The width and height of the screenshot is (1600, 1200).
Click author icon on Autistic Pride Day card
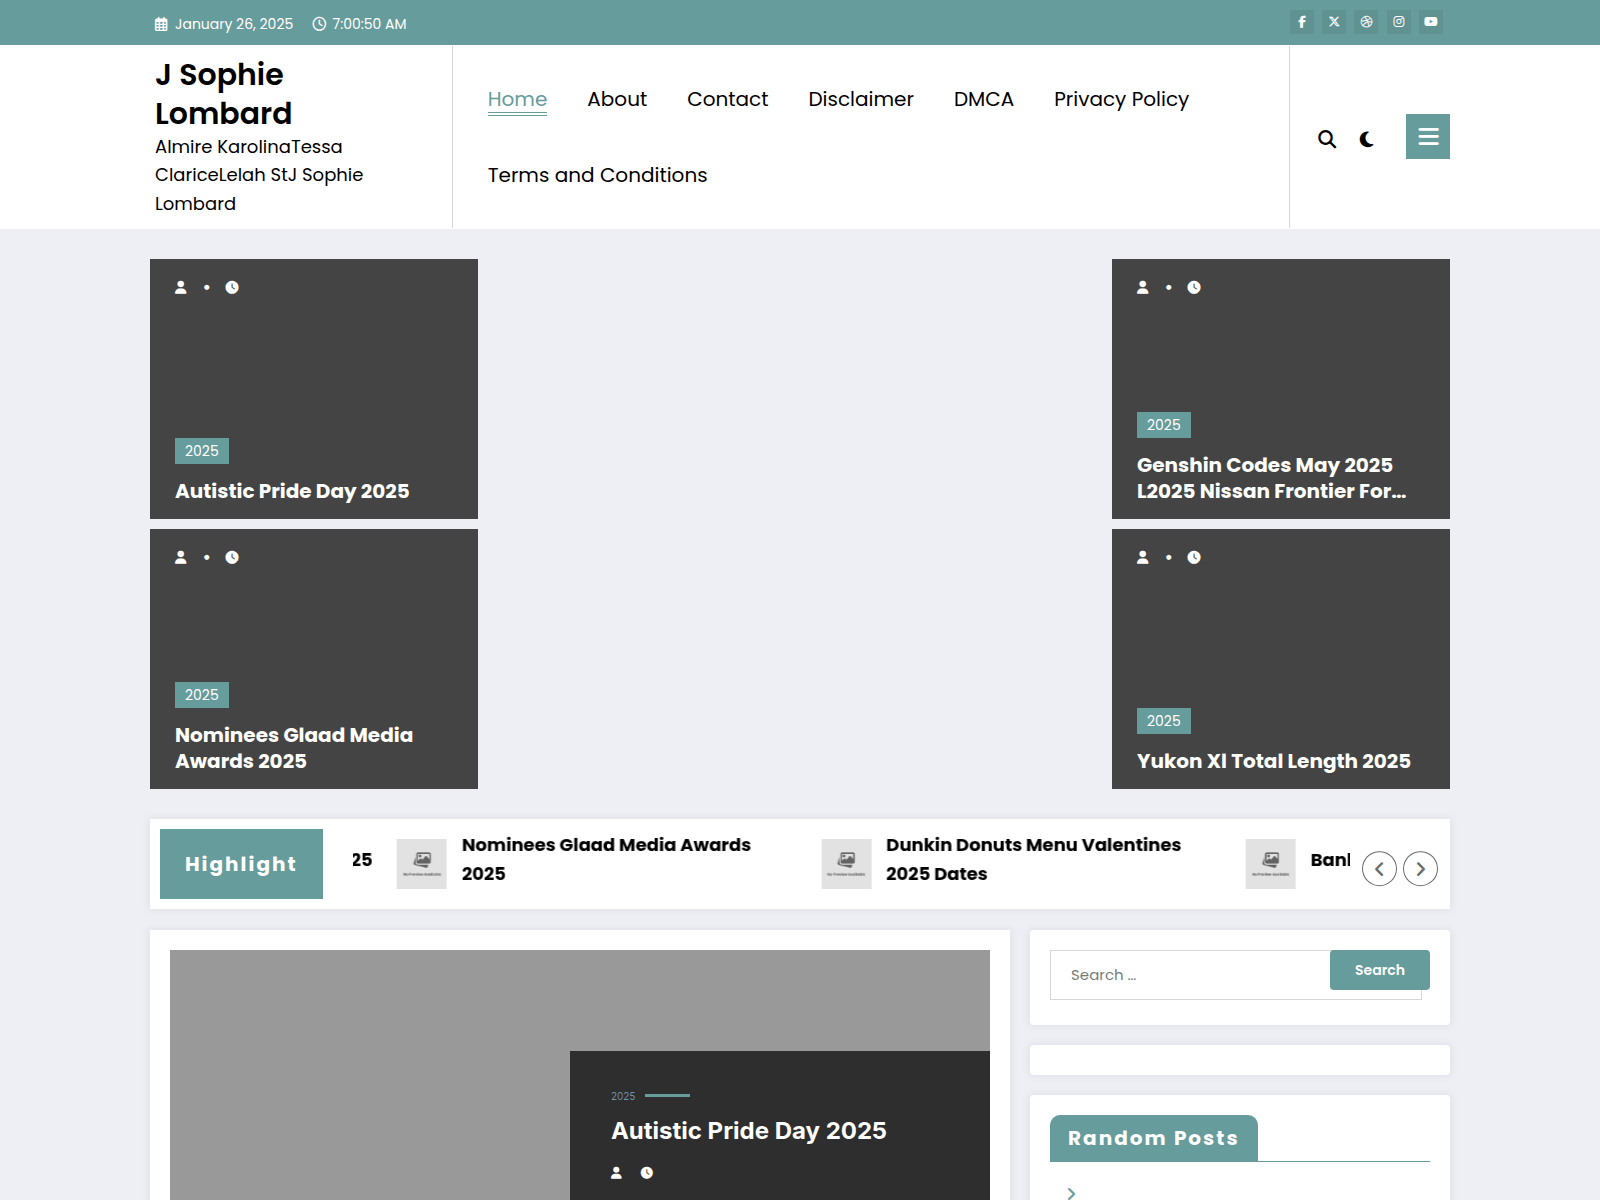181,287
